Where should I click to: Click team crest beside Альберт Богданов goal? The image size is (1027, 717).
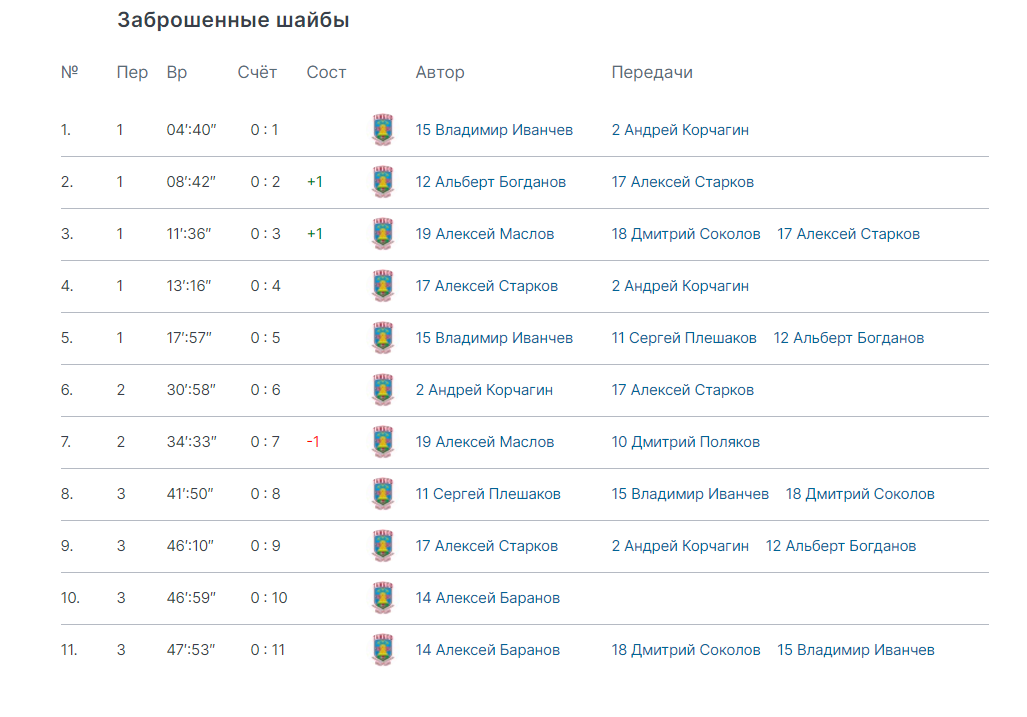[x=383, y=182]
